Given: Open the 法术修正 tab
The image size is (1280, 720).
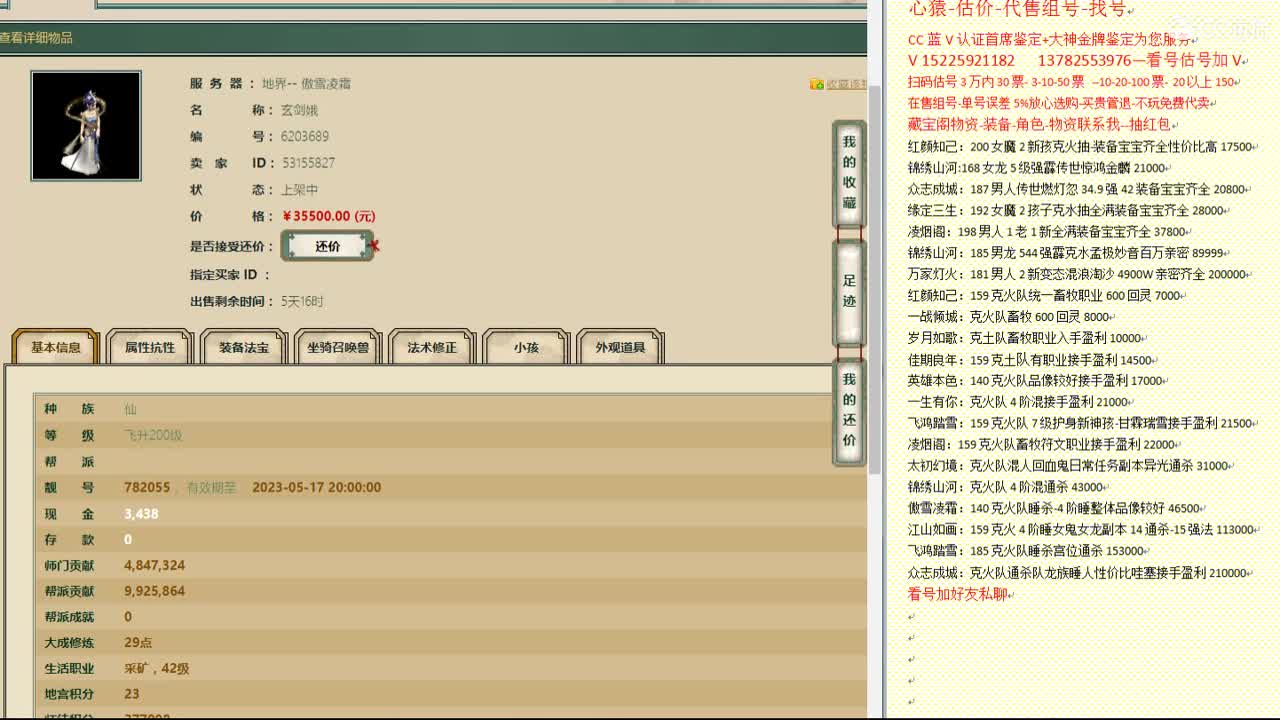Looking at the screenshot, I should coord(432,348).
